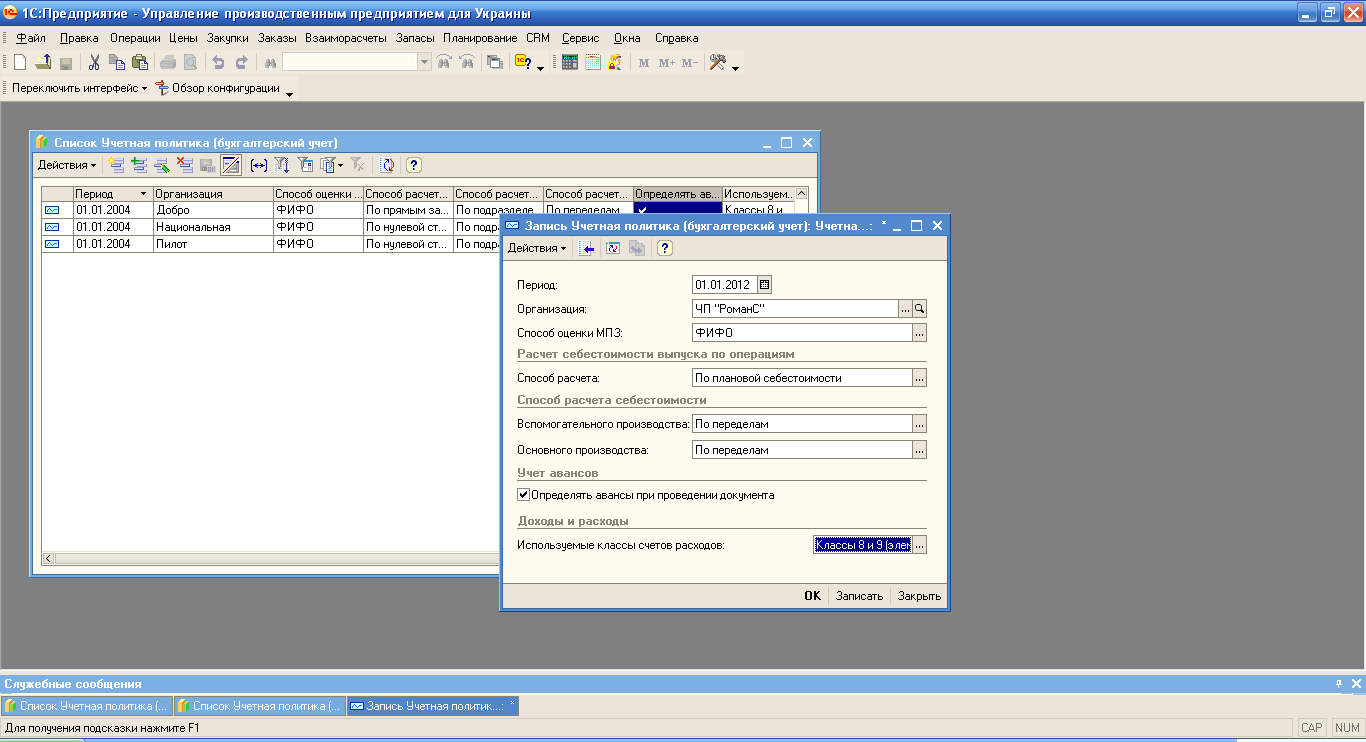Image resolution: width=1366 pixels, height=742 pixels.
Task: Click 'Период' column header in list
Action: coord(112,193)
